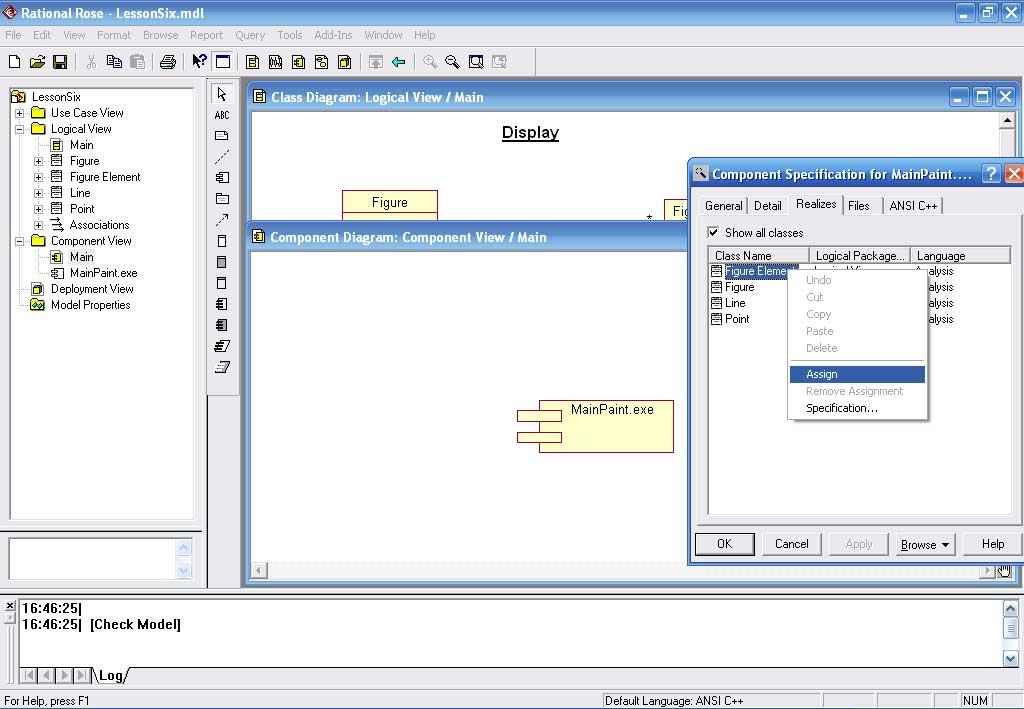This screenshot has width=1024, height=709.
Task: Select the Note tool in toolbox
Action: click(222, 136)
